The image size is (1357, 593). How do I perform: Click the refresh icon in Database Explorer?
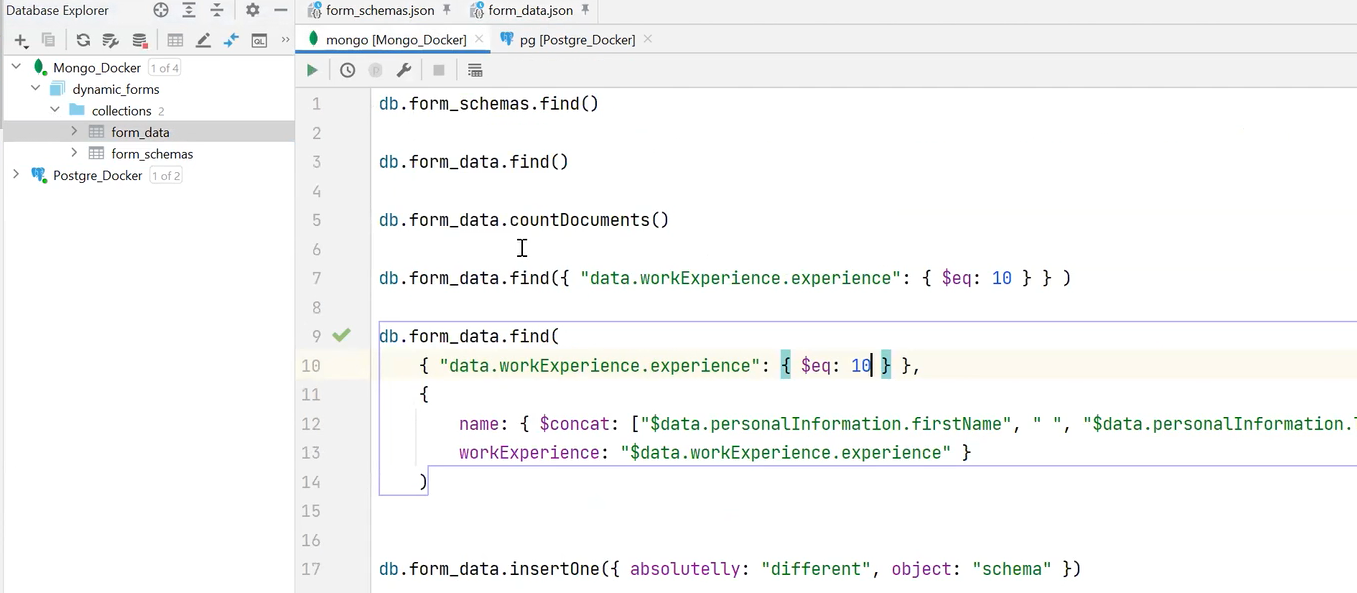pyautogui.click(x=83, y=40)
